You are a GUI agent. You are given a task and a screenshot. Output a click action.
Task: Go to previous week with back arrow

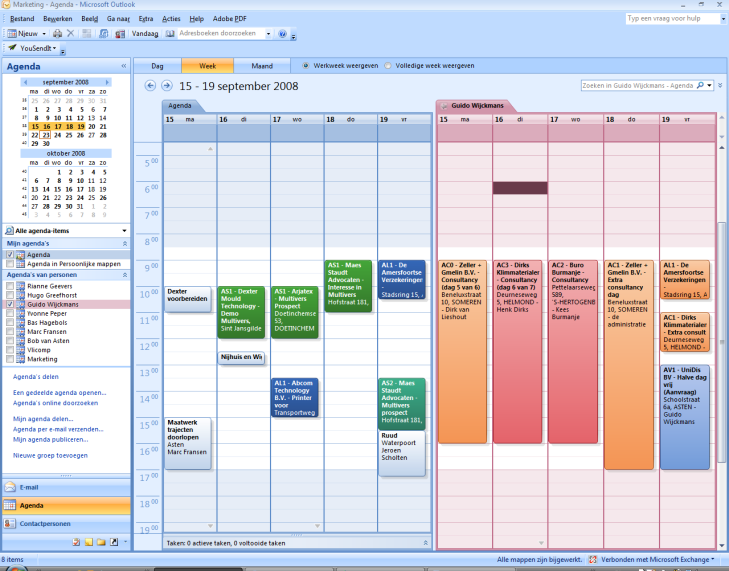[x=150, y=86]
